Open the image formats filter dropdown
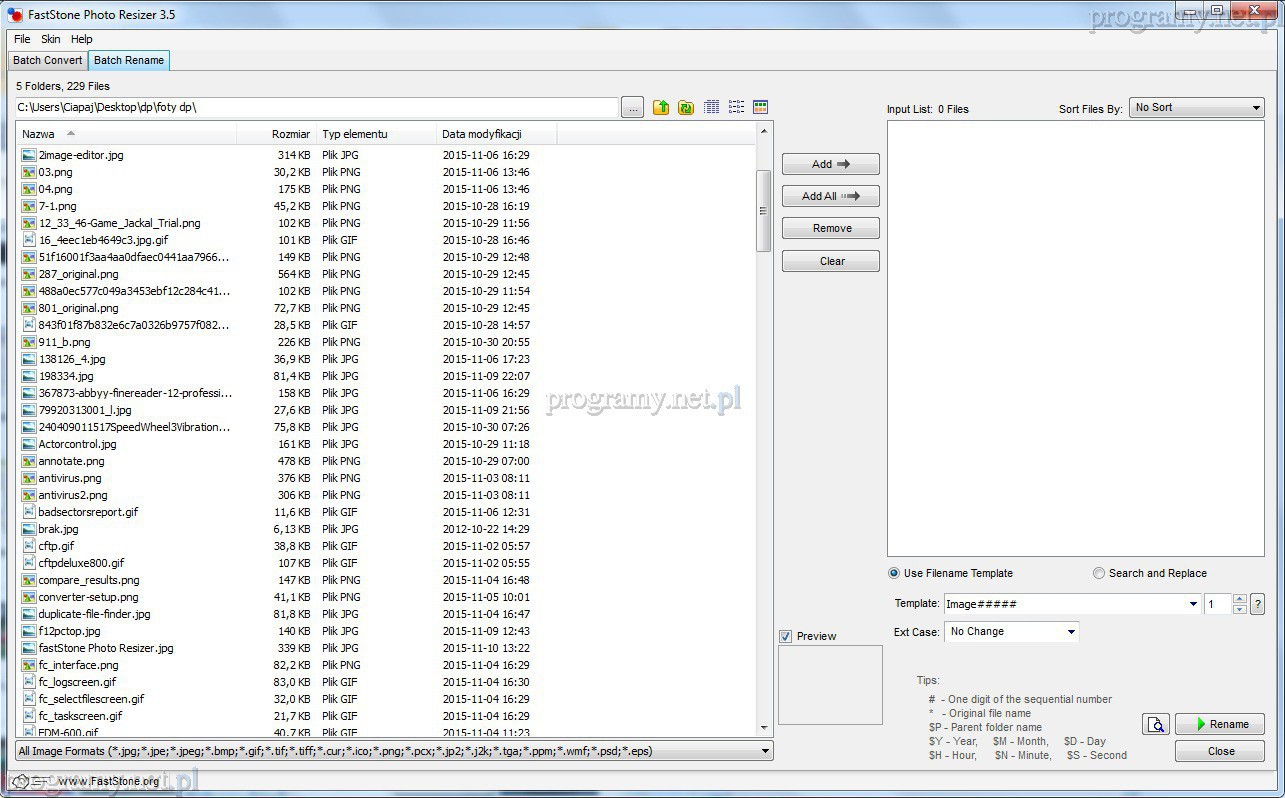This screenshot has height=798, width=1285. coord(765,751)
